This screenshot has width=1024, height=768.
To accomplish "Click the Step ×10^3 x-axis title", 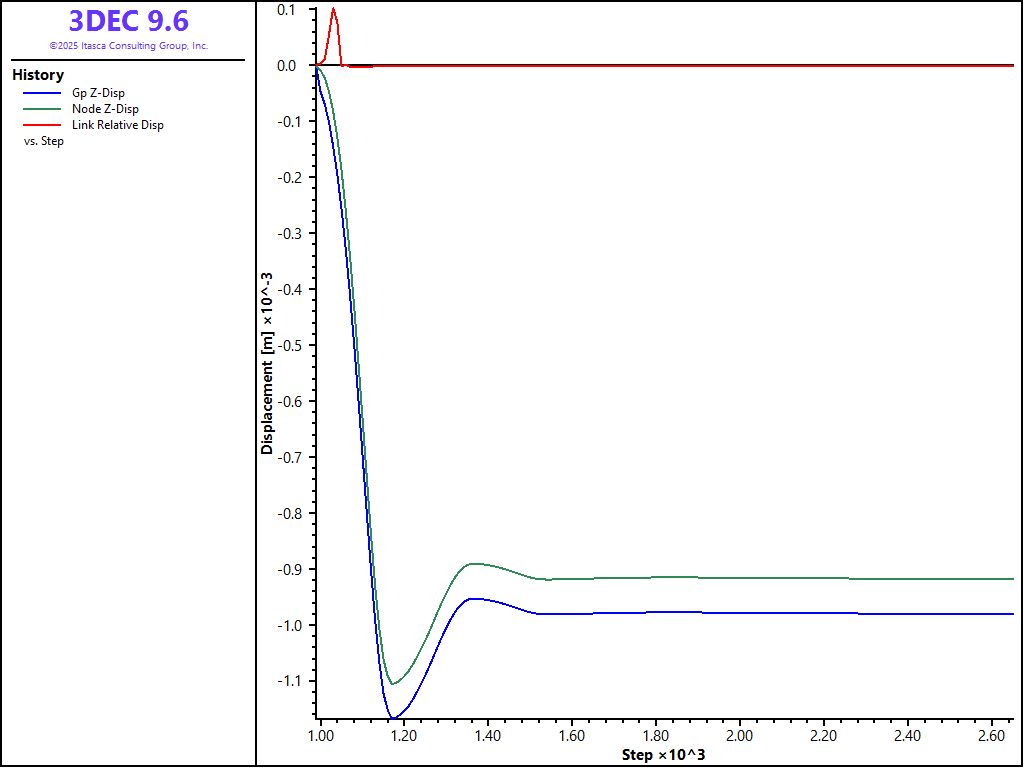I will (663, 754).
